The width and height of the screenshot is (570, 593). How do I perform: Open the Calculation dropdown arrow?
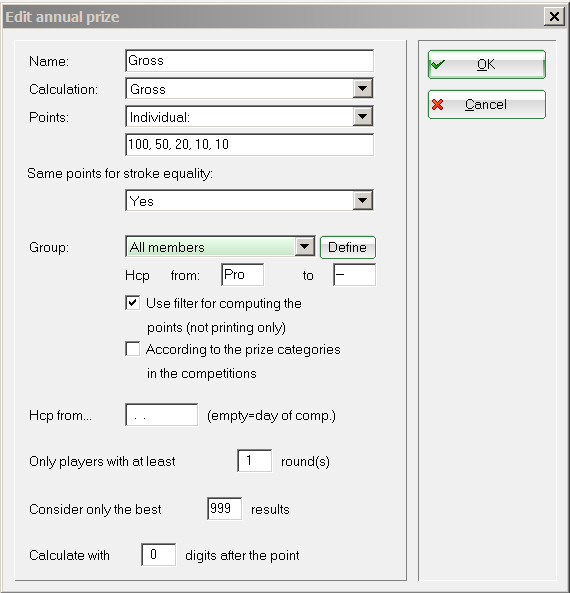(x=362, y=88)
